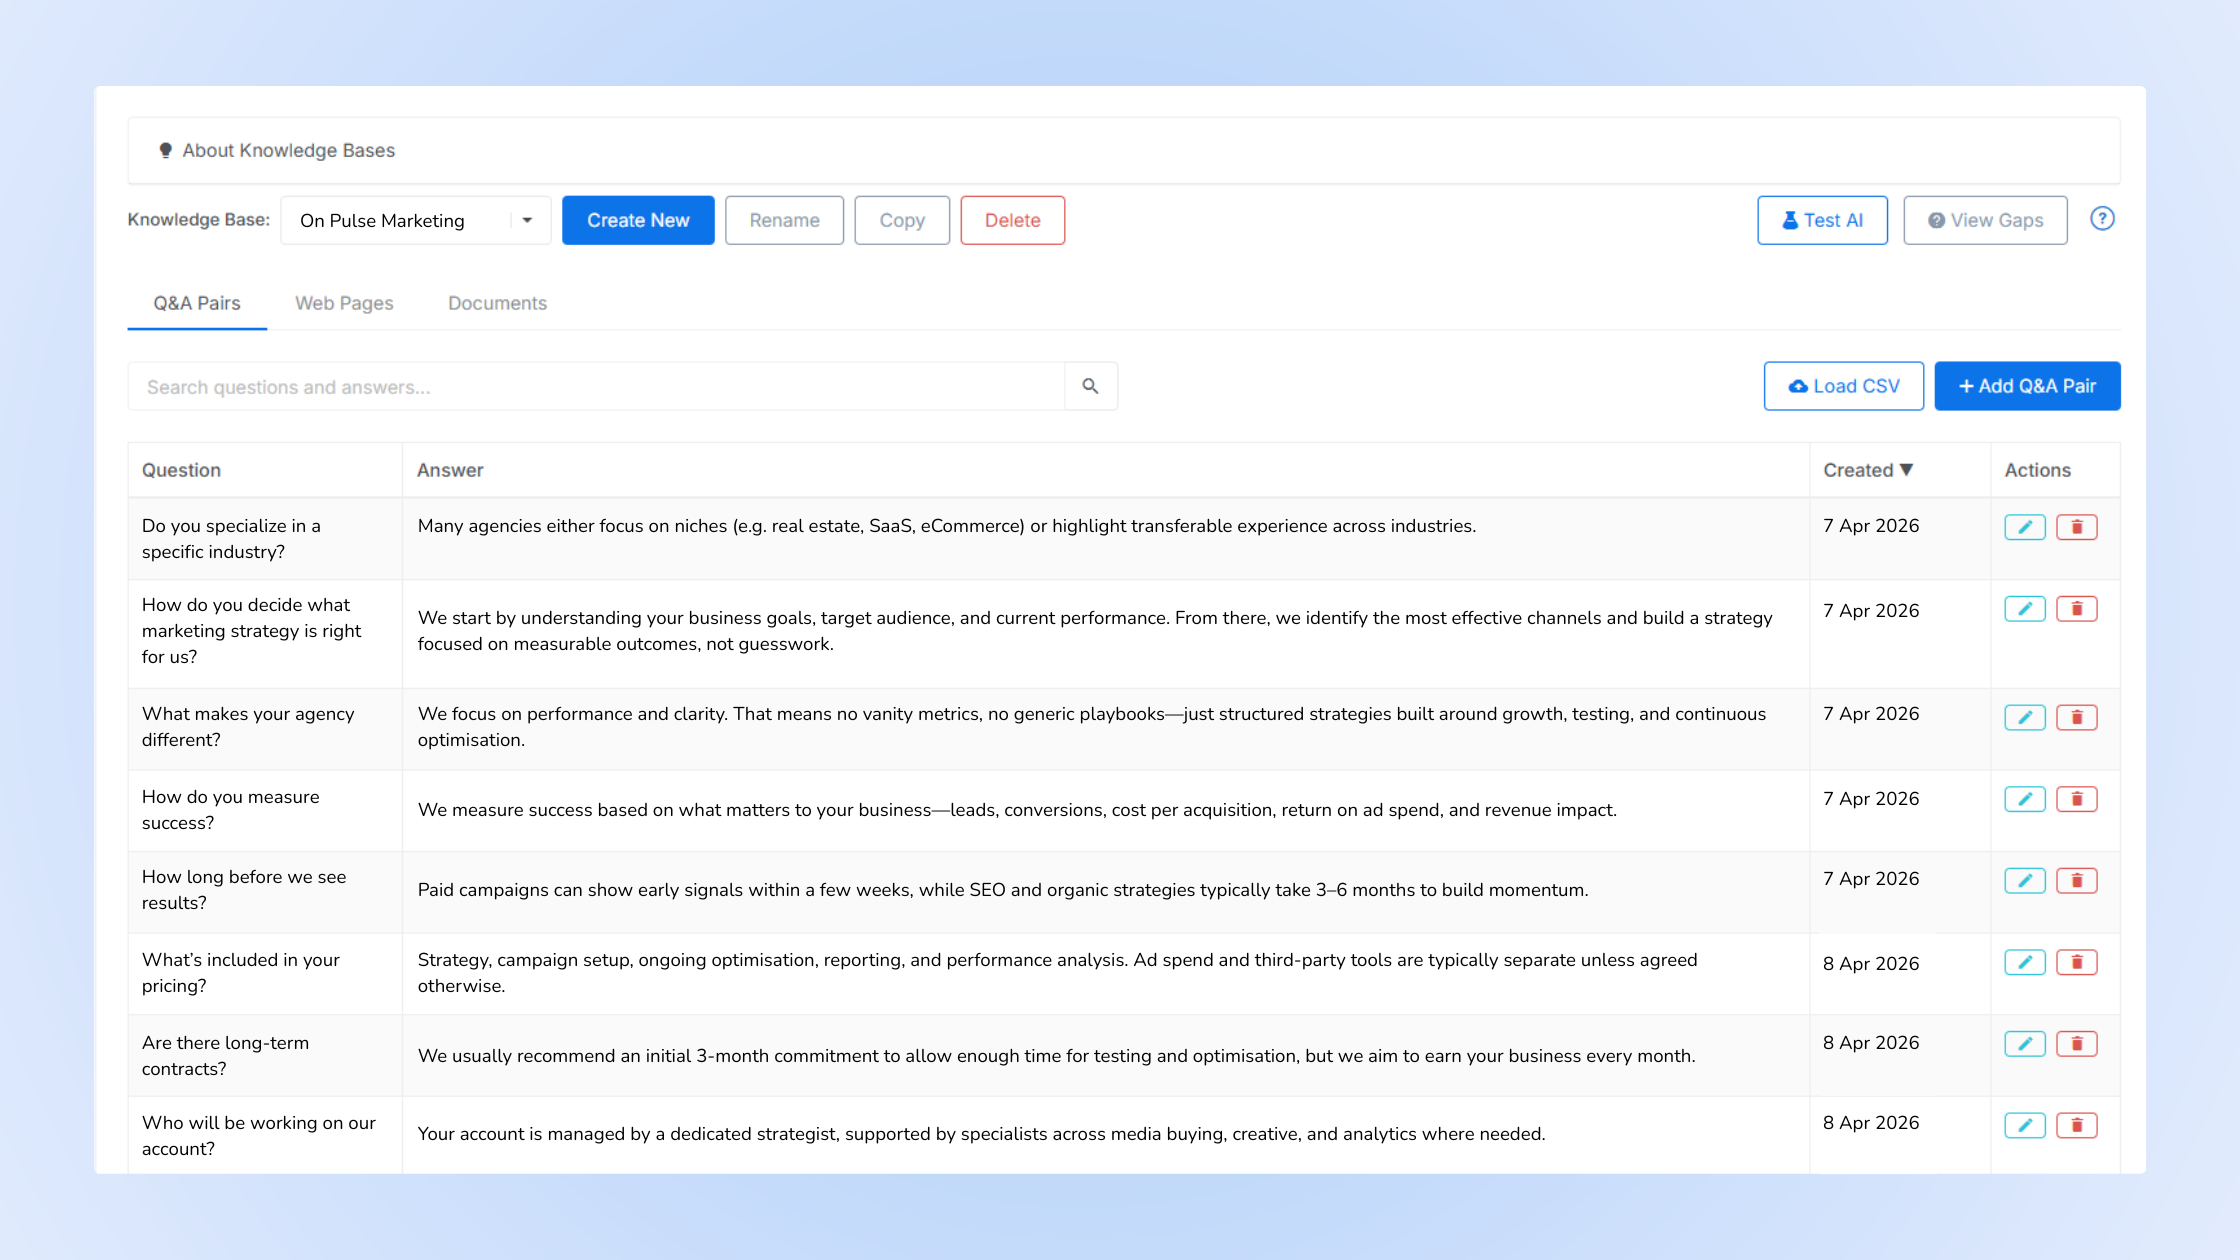Screen dimensions: 2240x1260
Task: Click the View Gaps button
Action: coord(1985,220)
